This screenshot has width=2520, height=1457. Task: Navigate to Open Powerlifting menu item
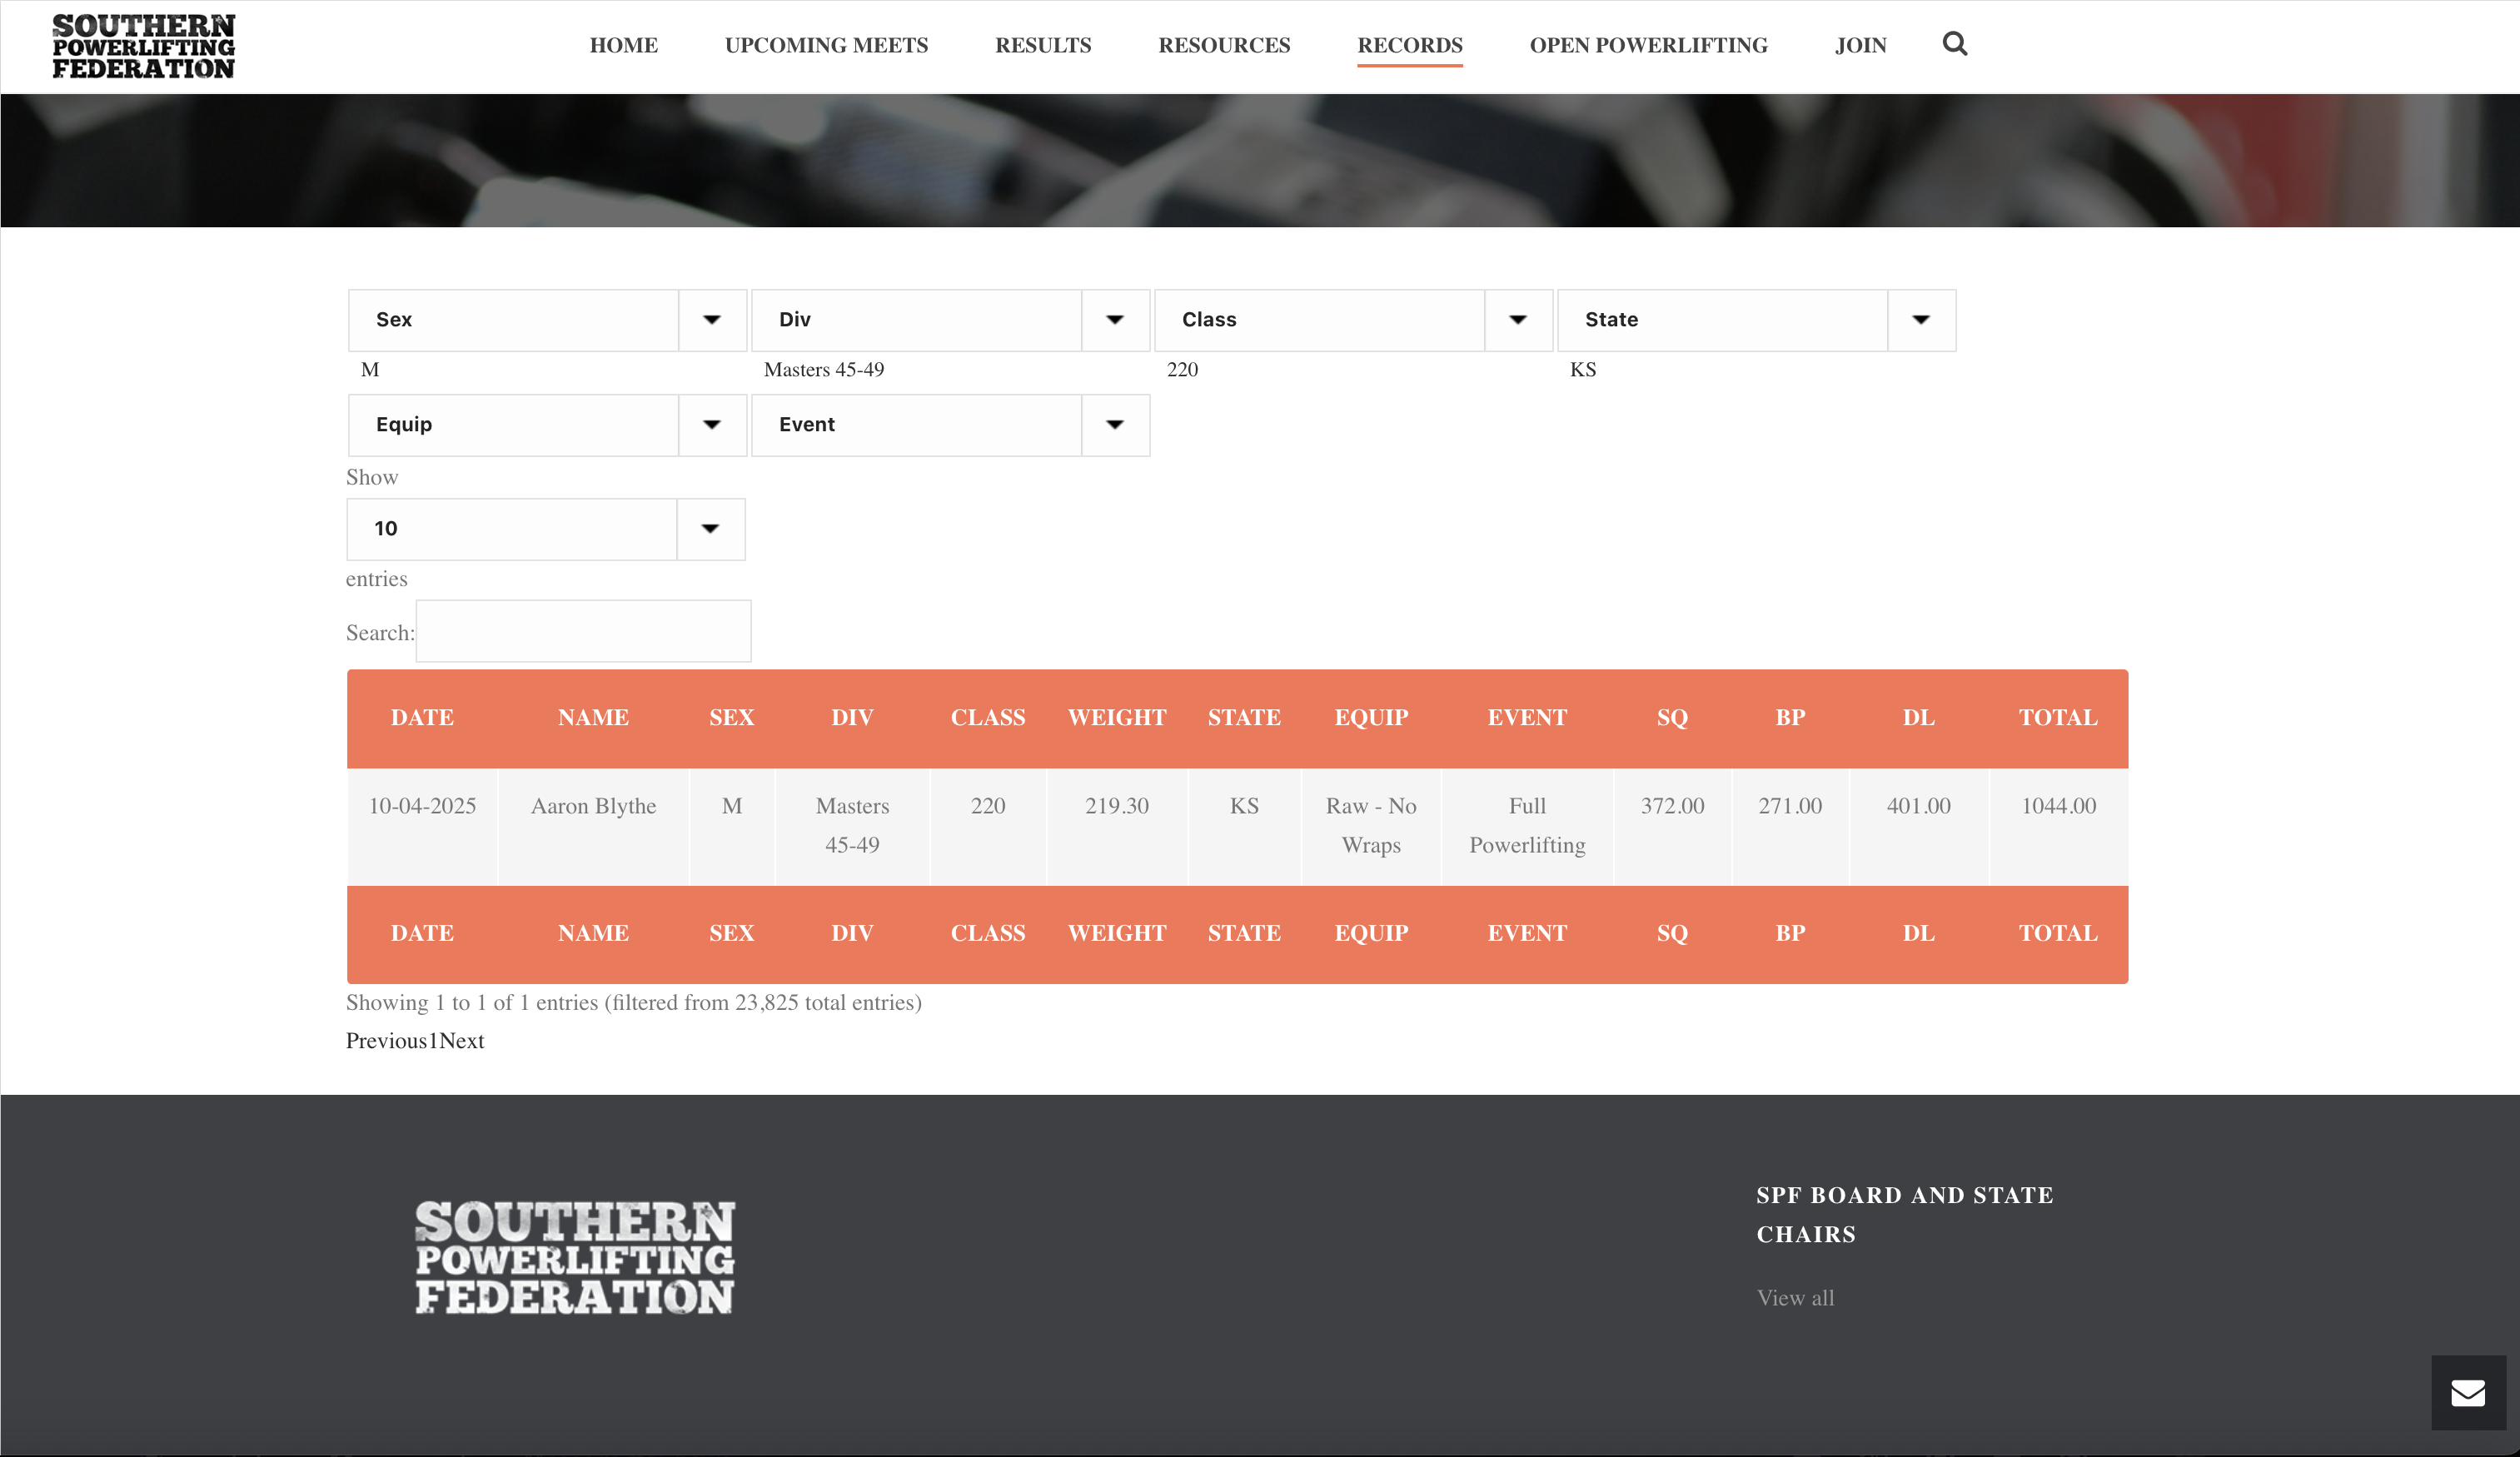point(1648,45)
